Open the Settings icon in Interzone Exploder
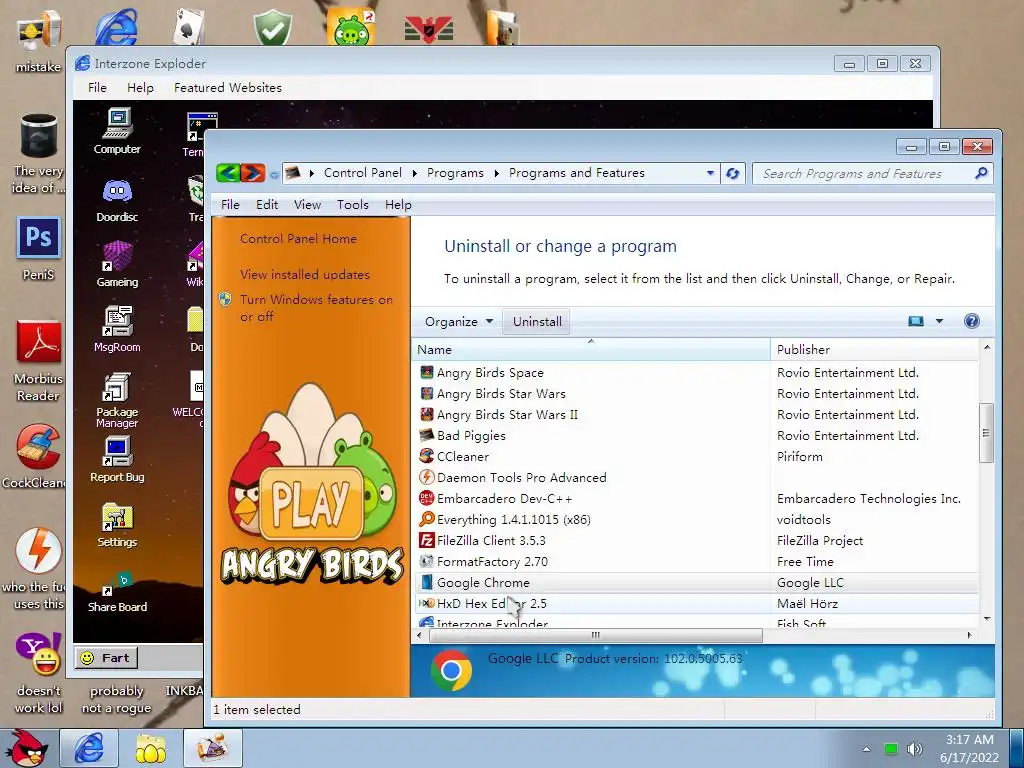This screenshot has height=768, width=1024. (118, 524)
